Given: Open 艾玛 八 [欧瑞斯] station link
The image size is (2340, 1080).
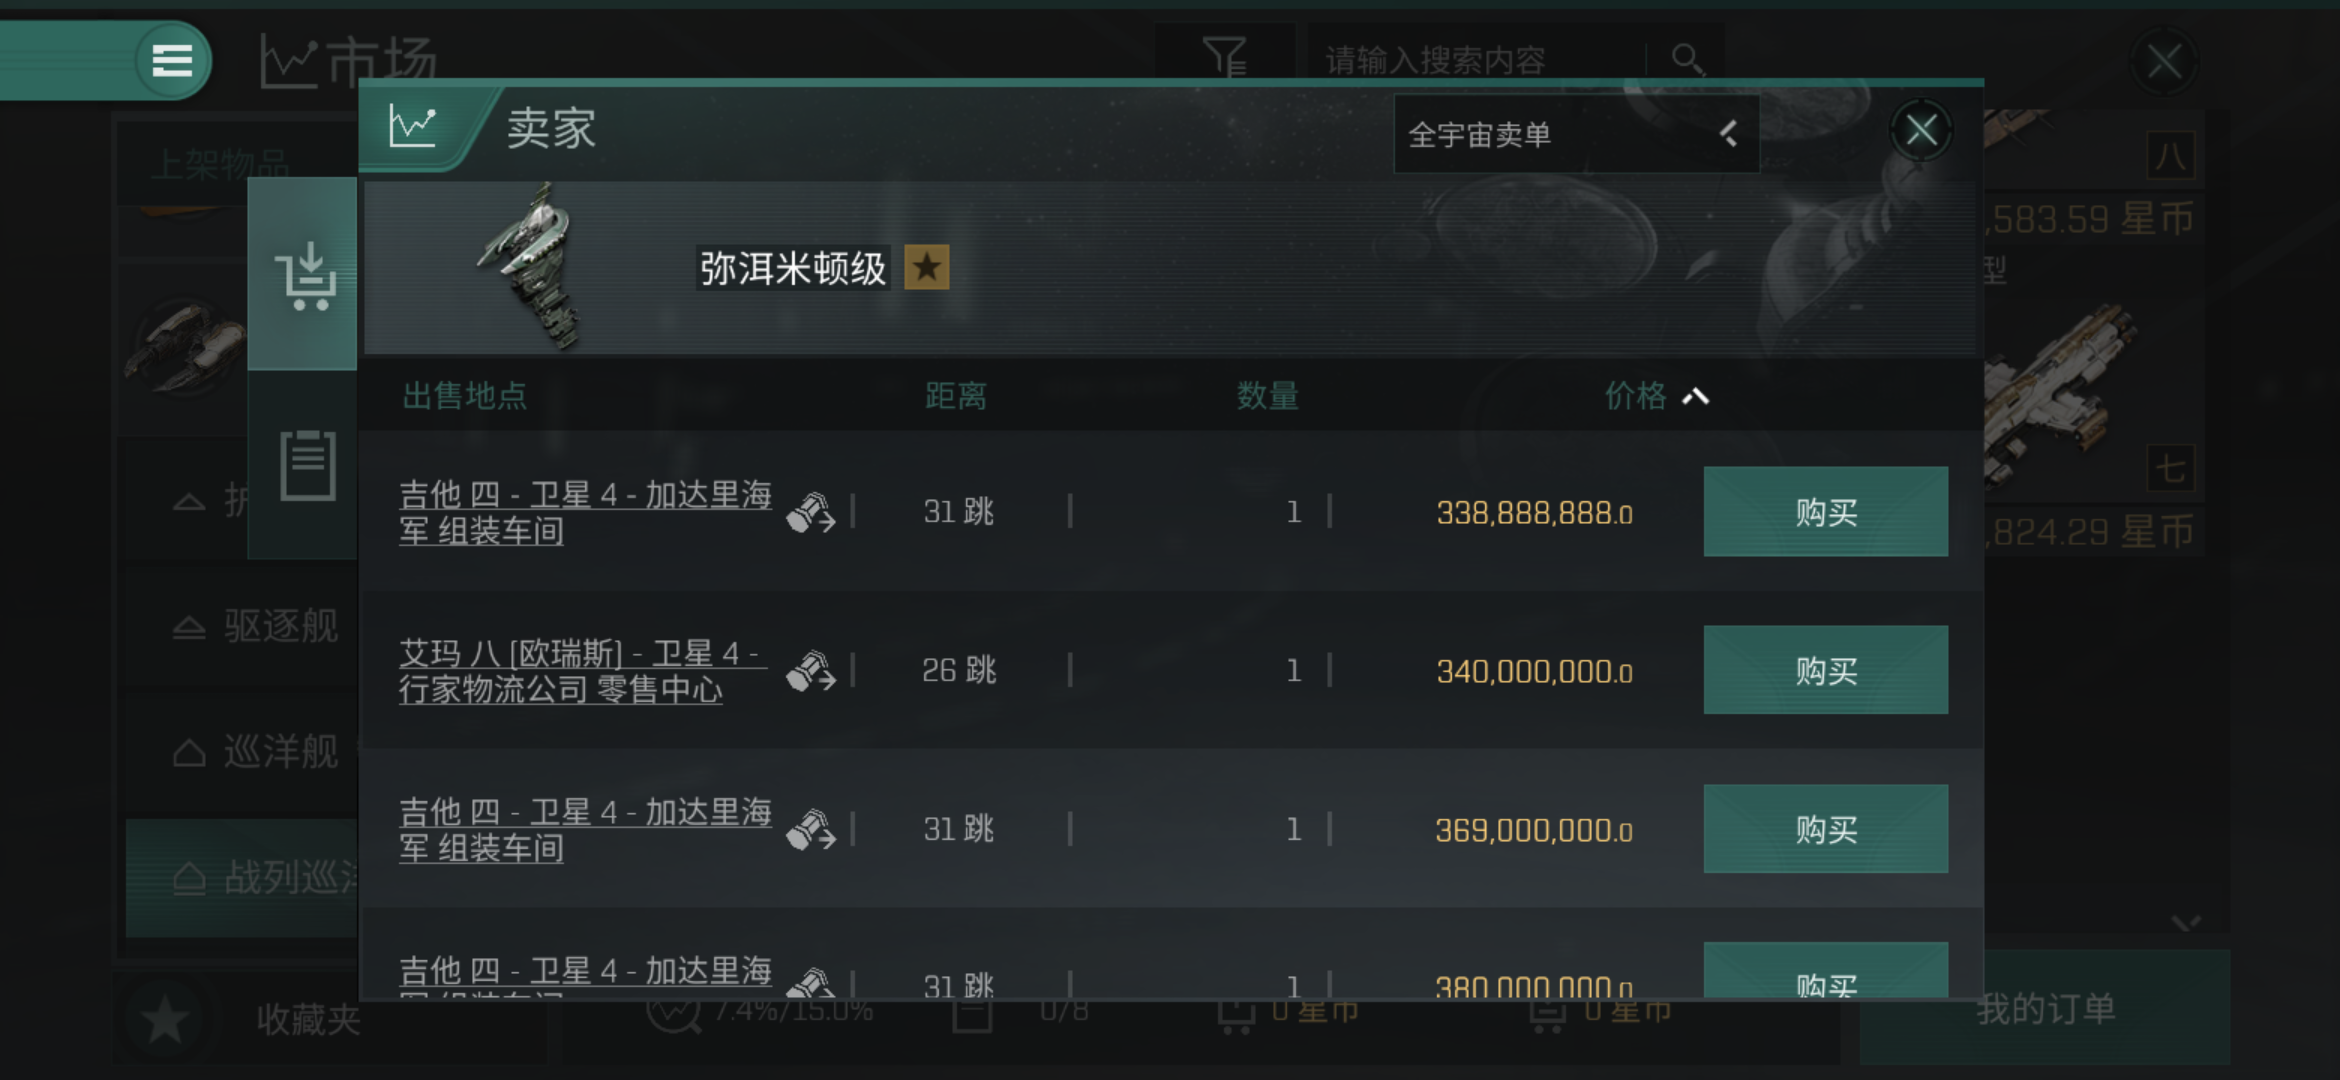Looking at the screenshot, I should coord(582,671).
